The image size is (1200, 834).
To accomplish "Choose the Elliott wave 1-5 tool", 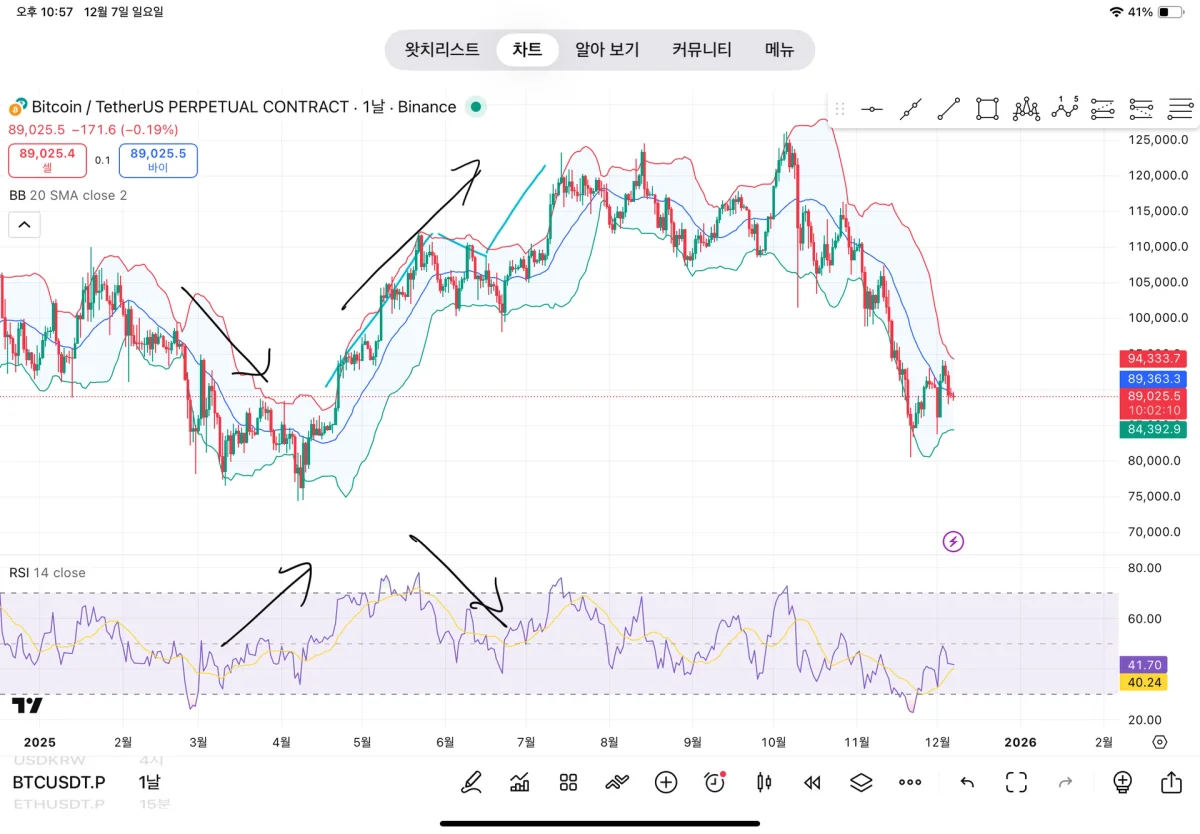I will pyautogui.click(x=1065, y=108).
